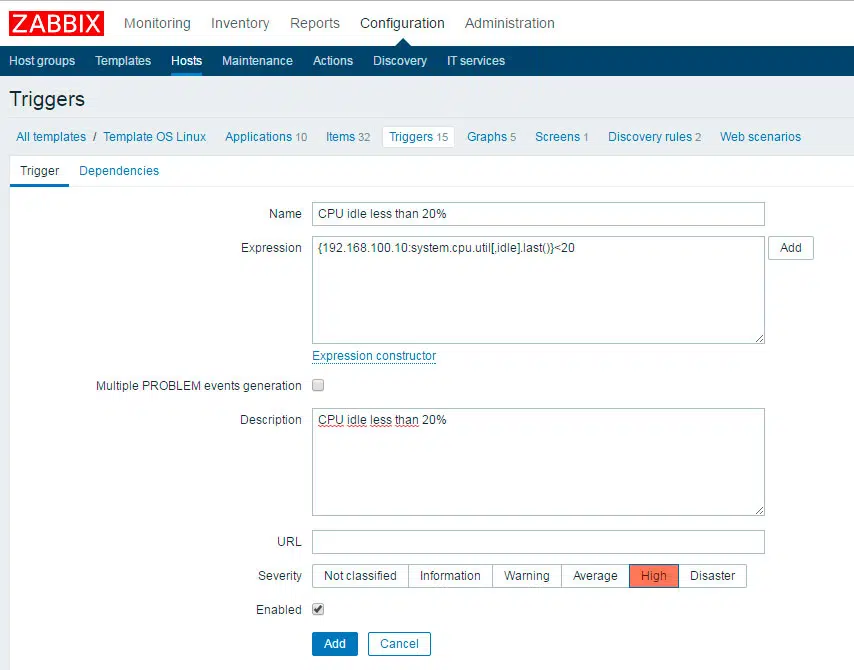Navigate to Maintenance submenu

click(x=257, y=61)
